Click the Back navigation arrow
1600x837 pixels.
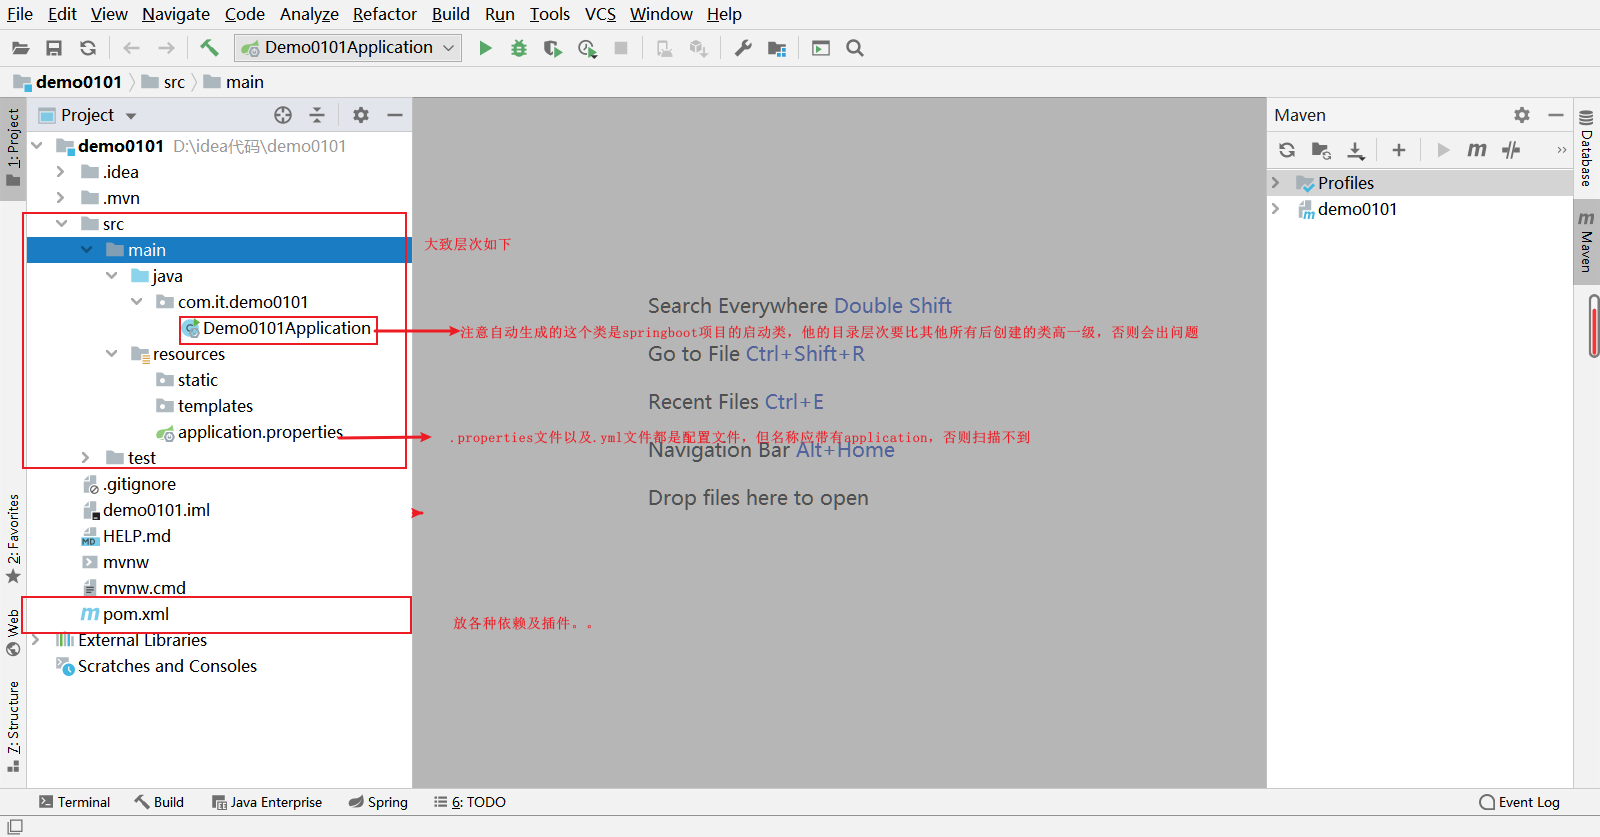coord(131,48)
